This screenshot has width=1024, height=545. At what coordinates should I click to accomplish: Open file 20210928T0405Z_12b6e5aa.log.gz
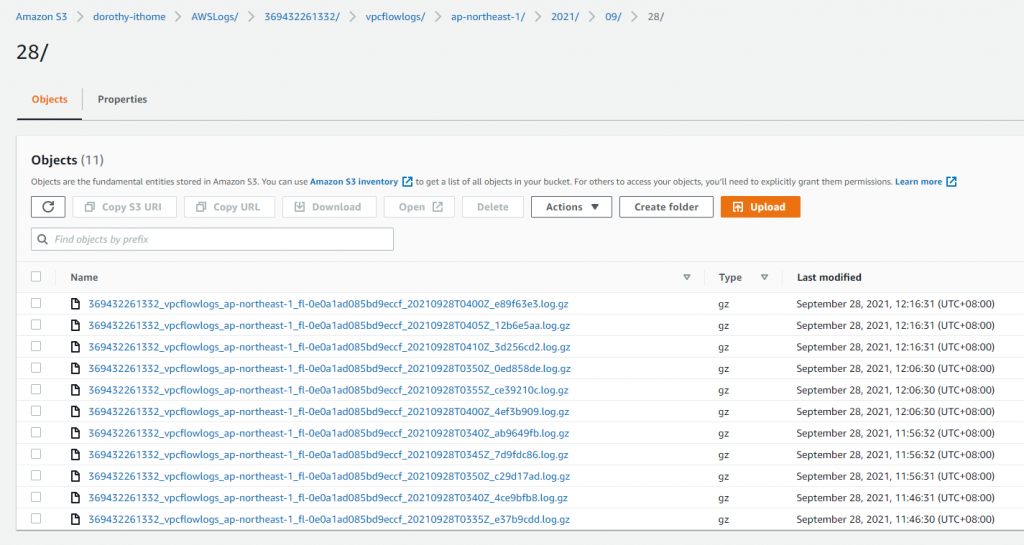(x=329, y=325)
